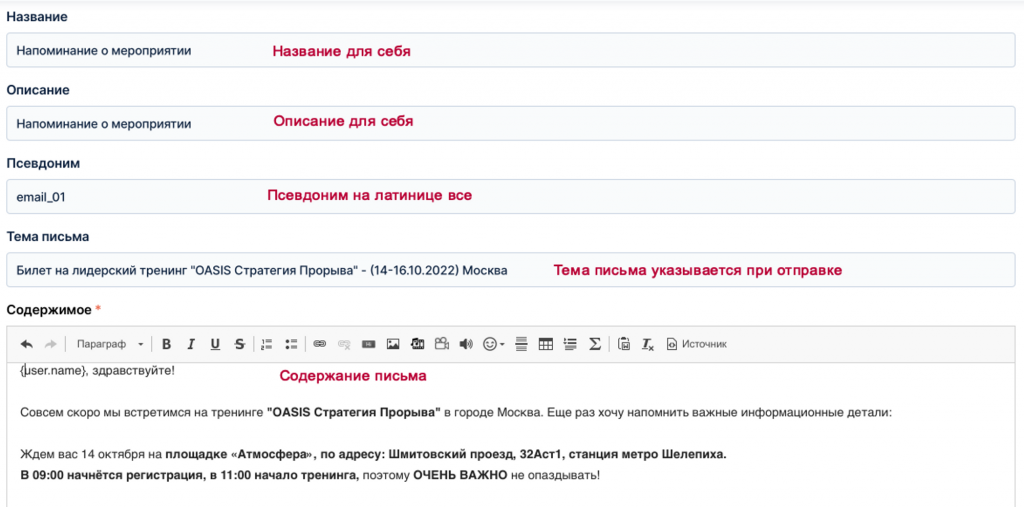The height and width of the screenshot is (507, 1024).
Task: Click the indented list icon after table
Action: tap(570, 344)
